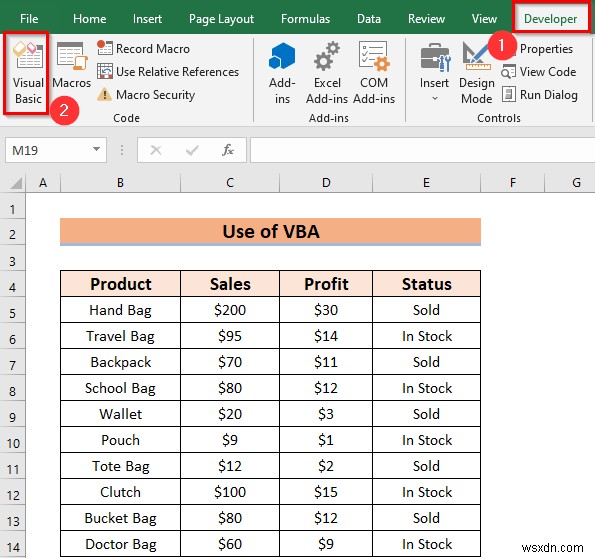
Task: Go to the Formulas tab
Action: pos(305,19)
